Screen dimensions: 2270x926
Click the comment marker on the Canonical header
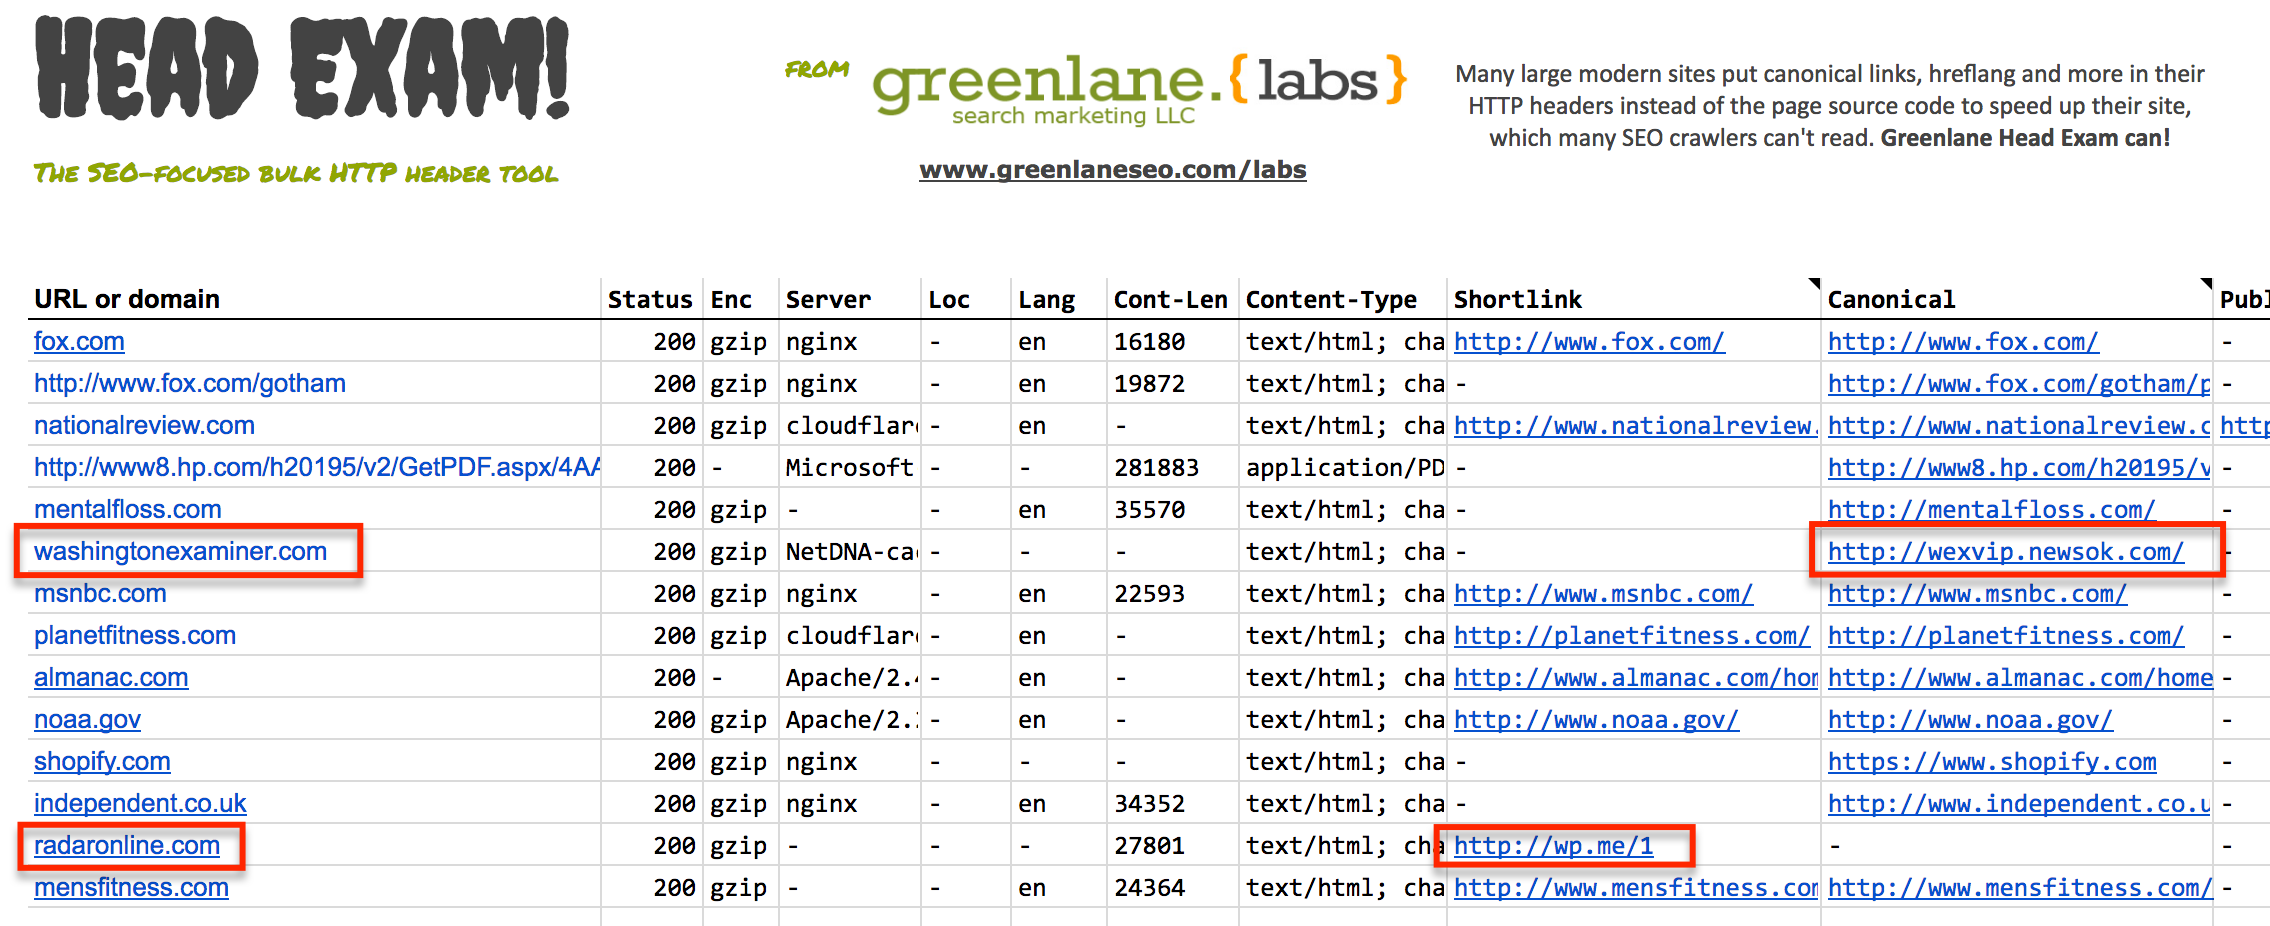point(2206,283)
